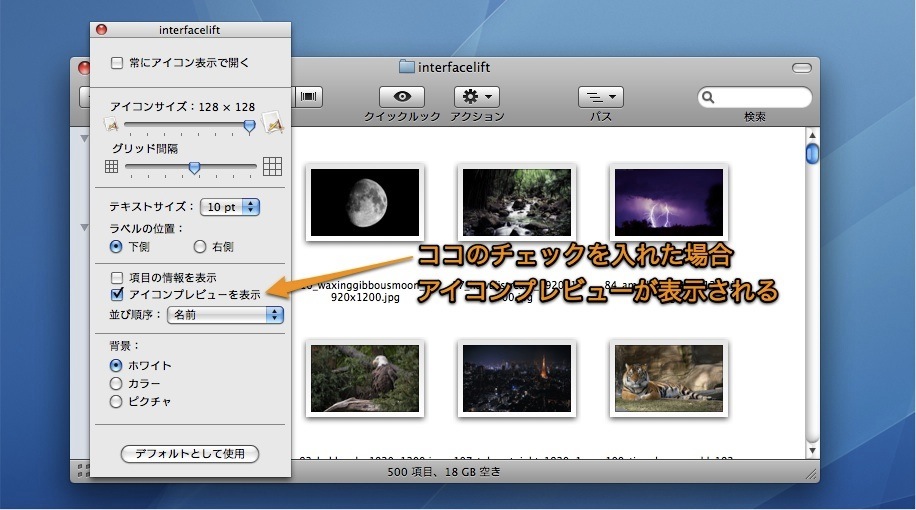Click the icon size slider handle
916x510 pixels.
tap(249, 126)
